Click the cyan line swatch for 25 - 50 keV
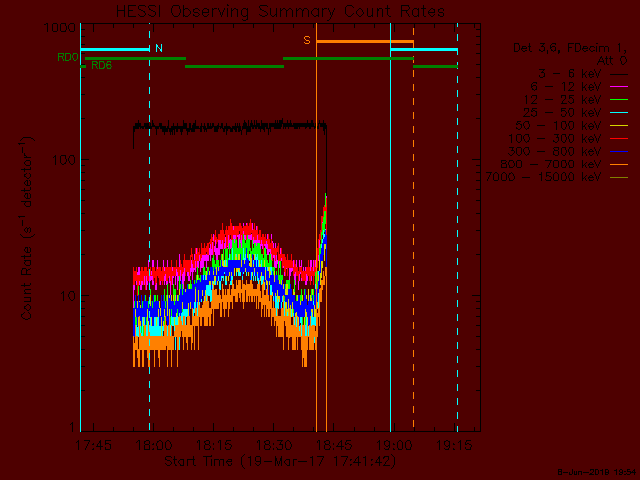The image size is (640, 480). [x=619, y=113]
